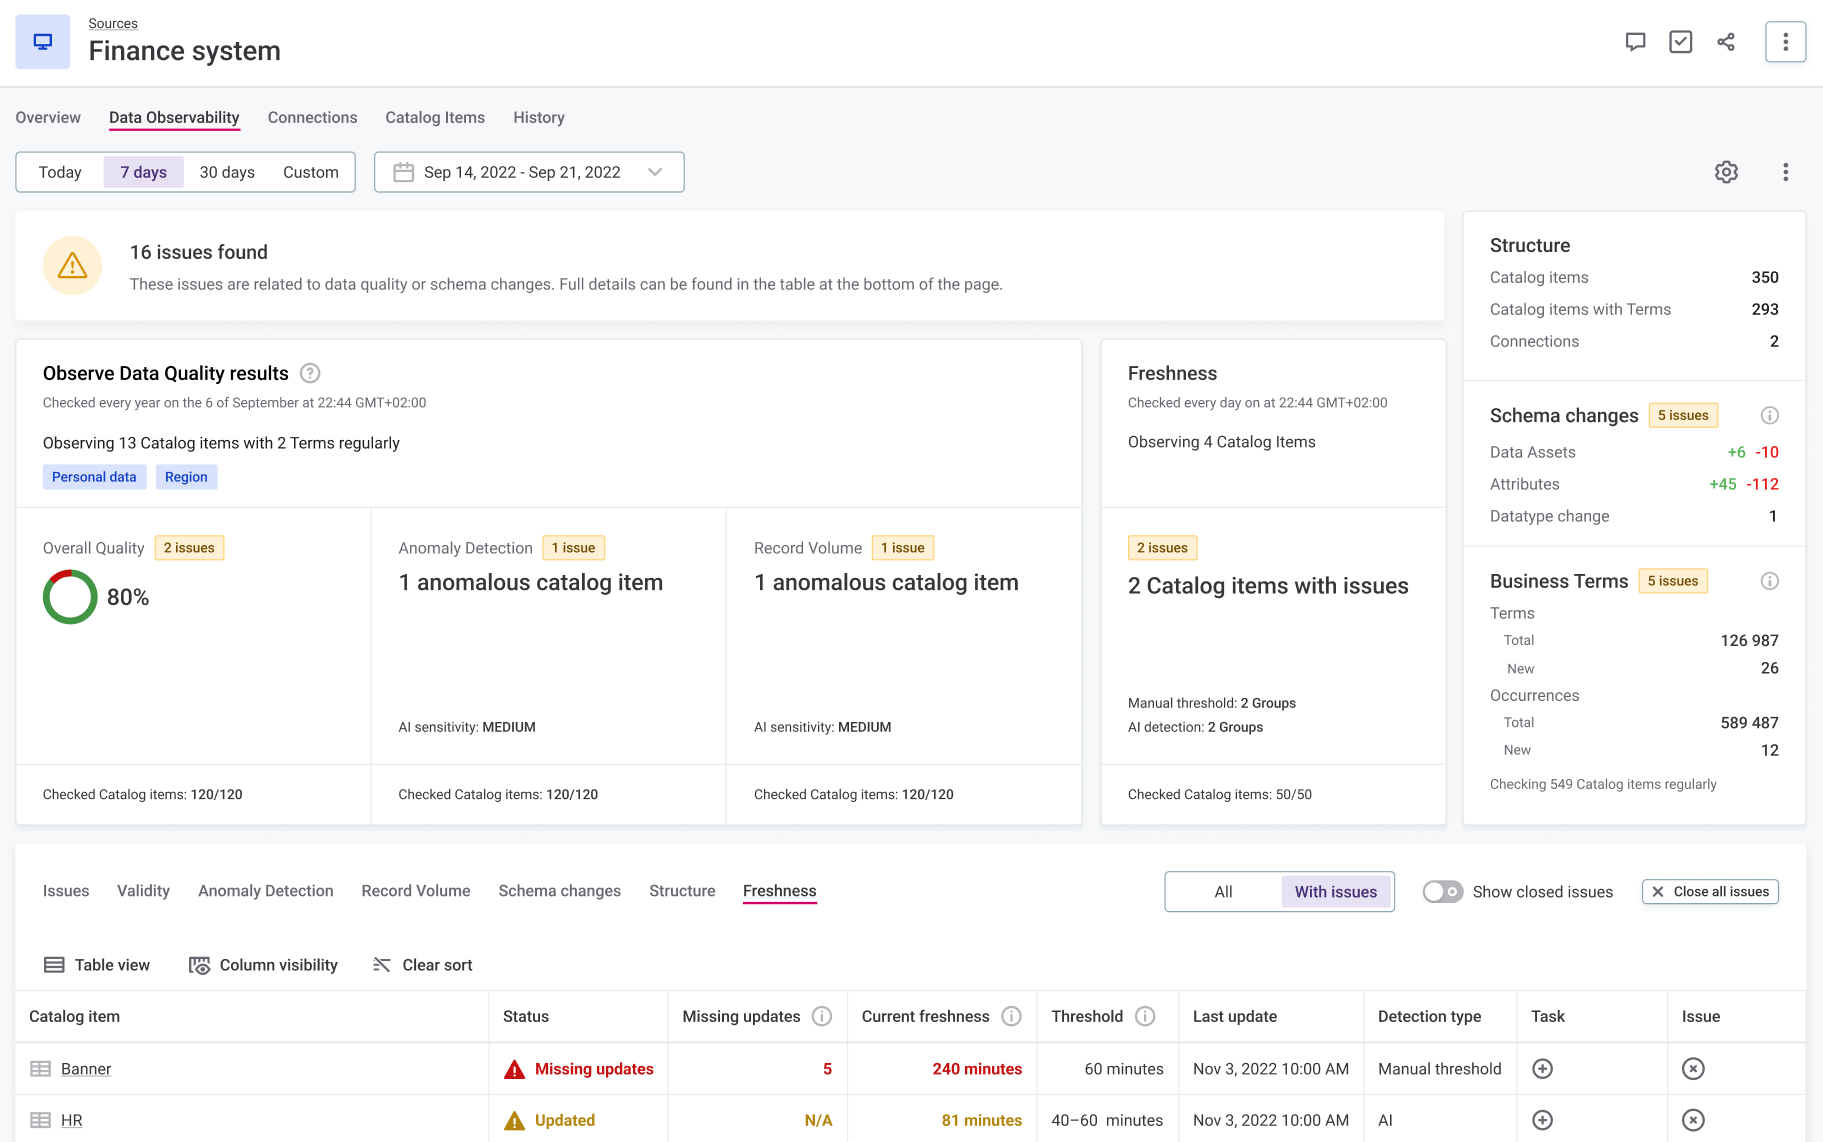The width and height of the screenshot is (1823, 1142).
Task: Add task for the Banner row
Action: [1542, 1069]
